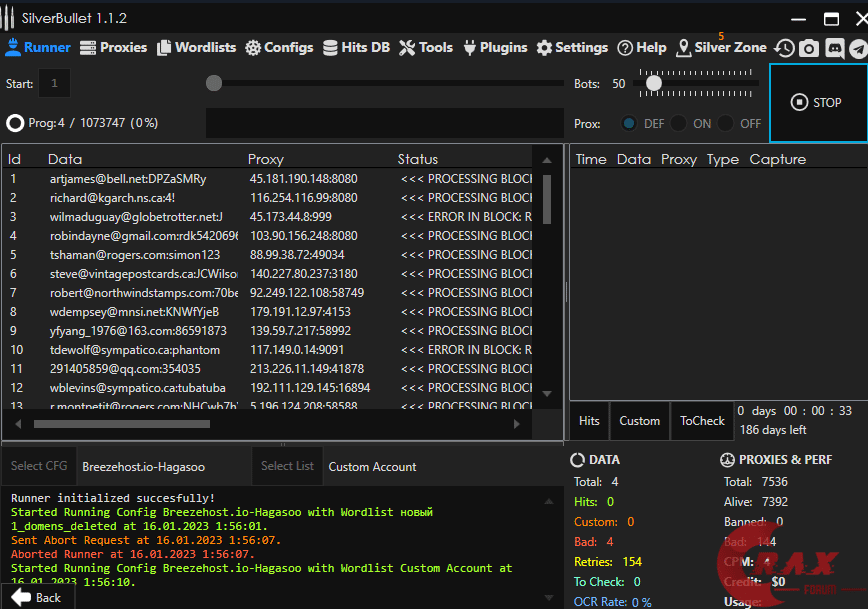Click the Select List button

[287, 466]
